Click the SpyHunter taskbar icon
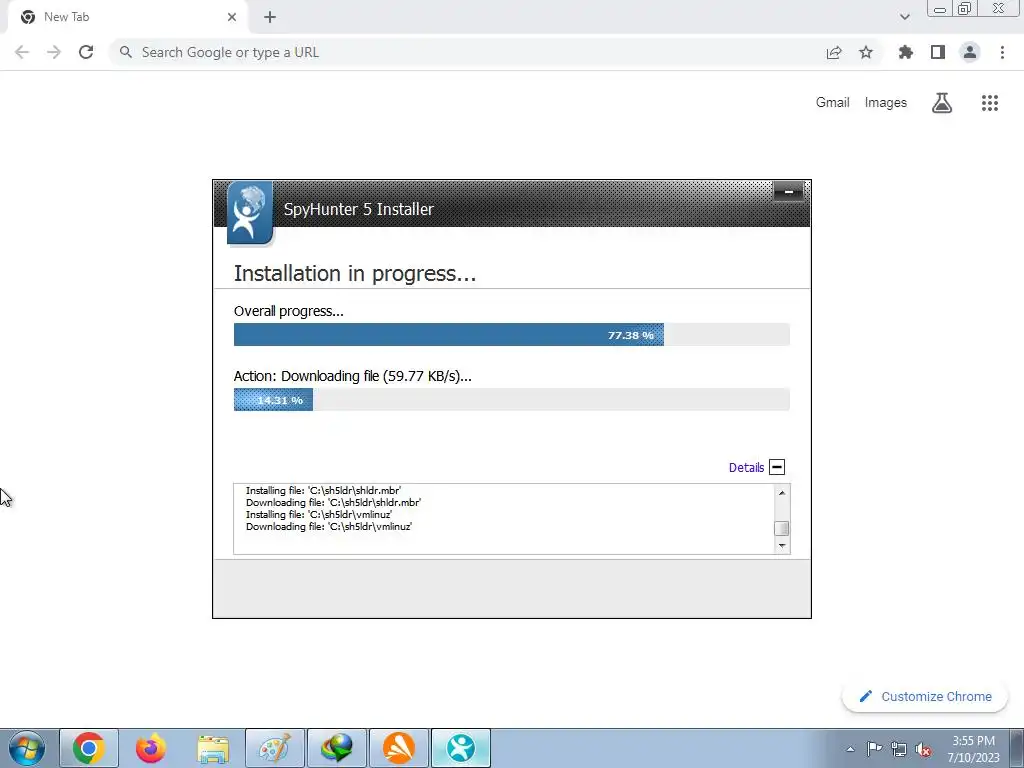Image resolution: width=1024 pixels, height=768 pixels. [x=461, y=748]
